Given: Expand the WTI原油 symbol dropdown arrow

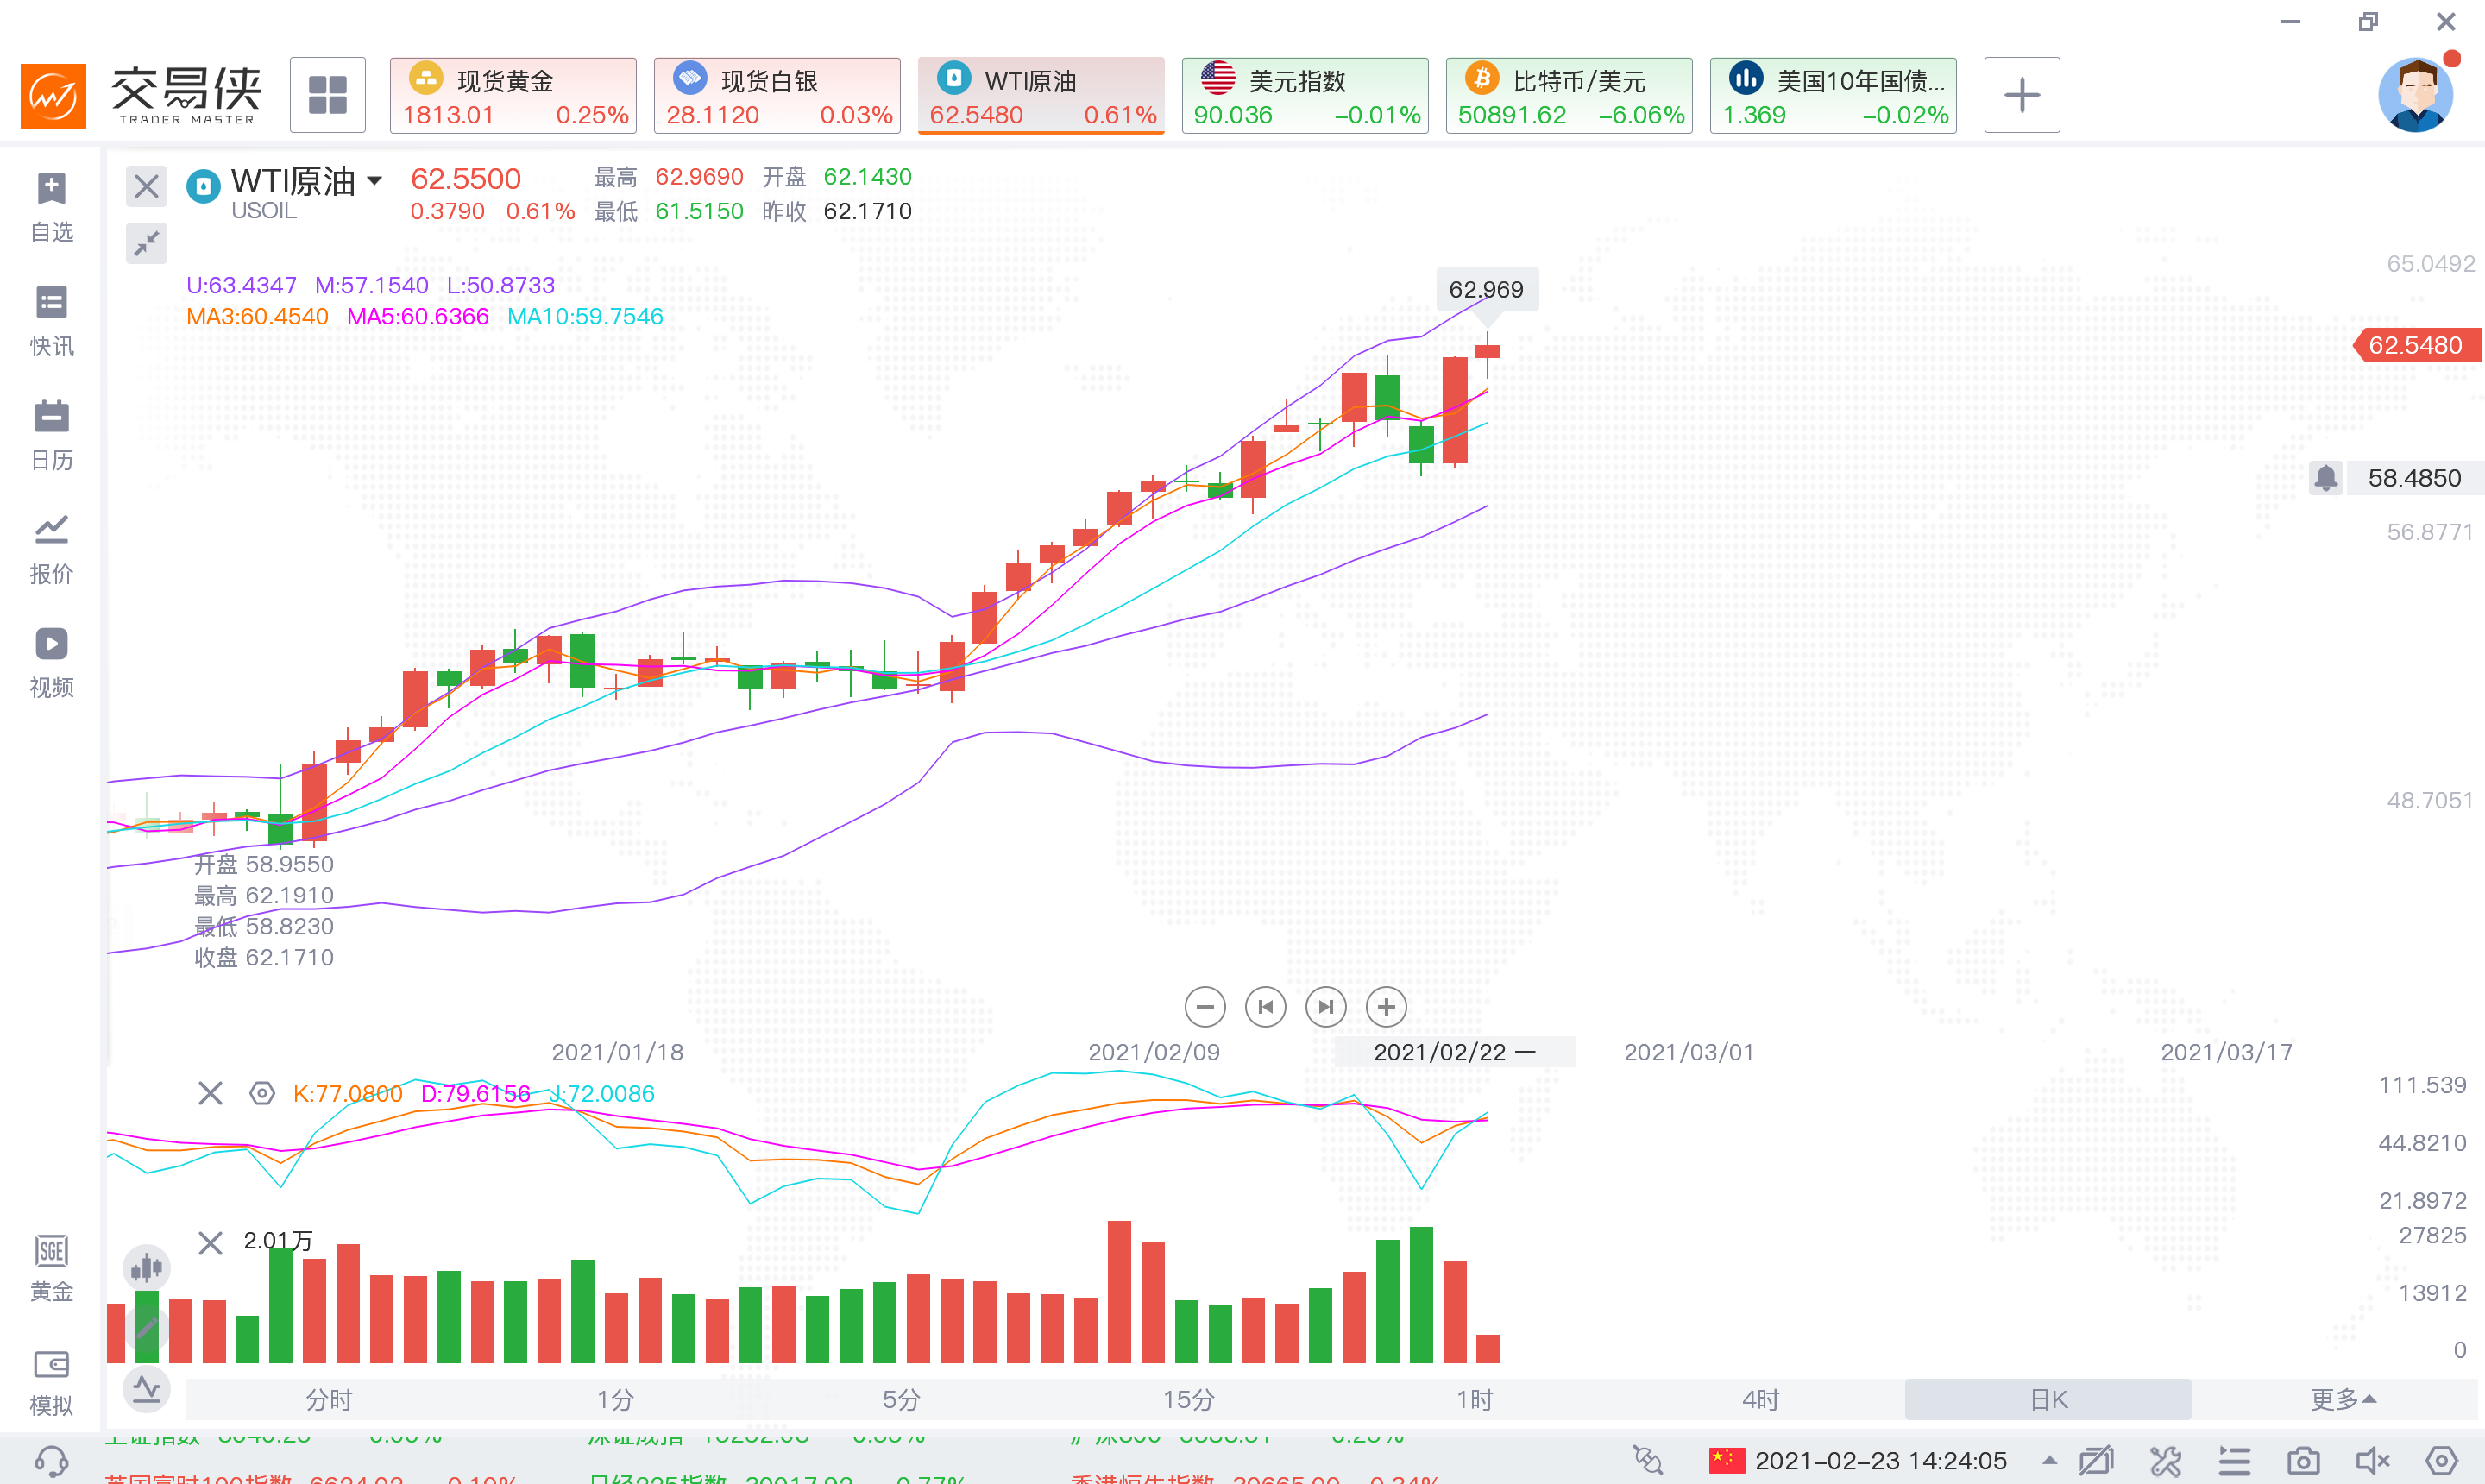Looking at the screenshot, I should pos(374,181).
